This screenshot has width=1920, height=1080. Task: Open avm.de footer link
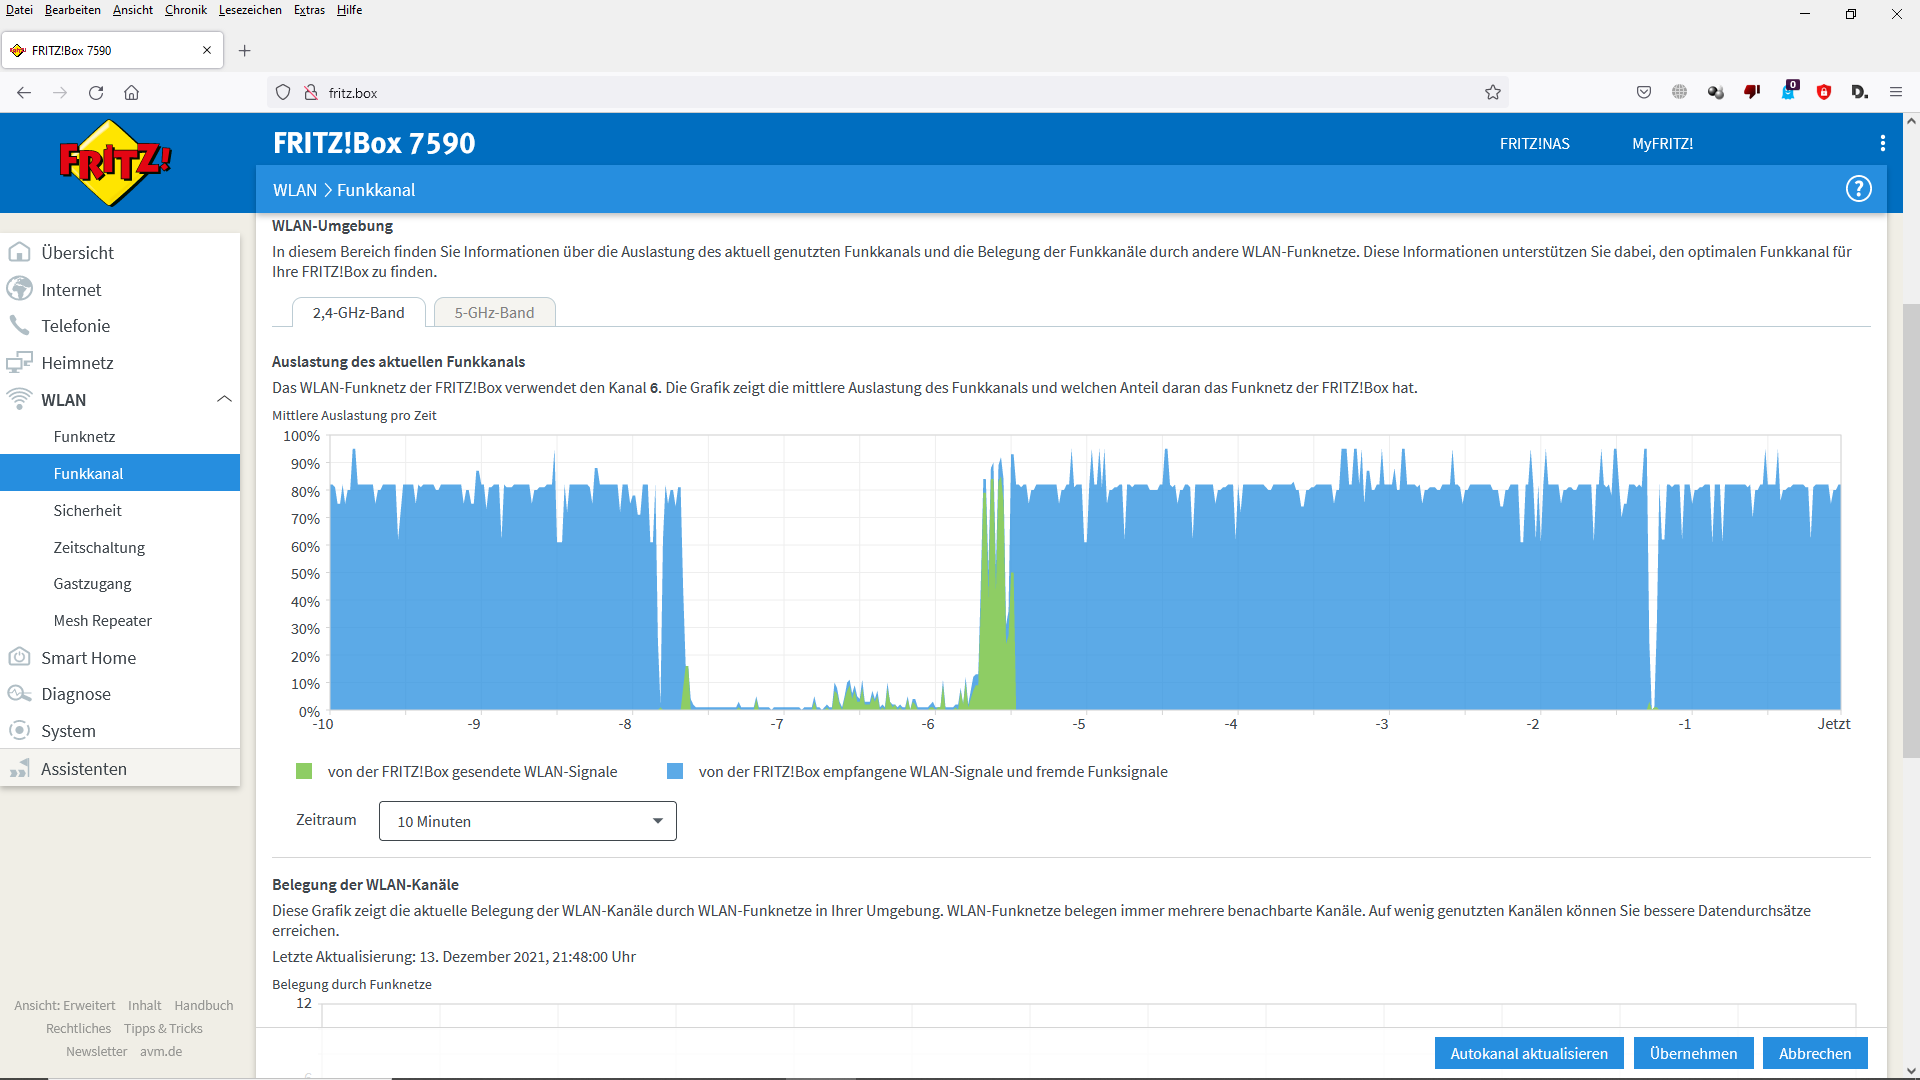pos(161,1051)
